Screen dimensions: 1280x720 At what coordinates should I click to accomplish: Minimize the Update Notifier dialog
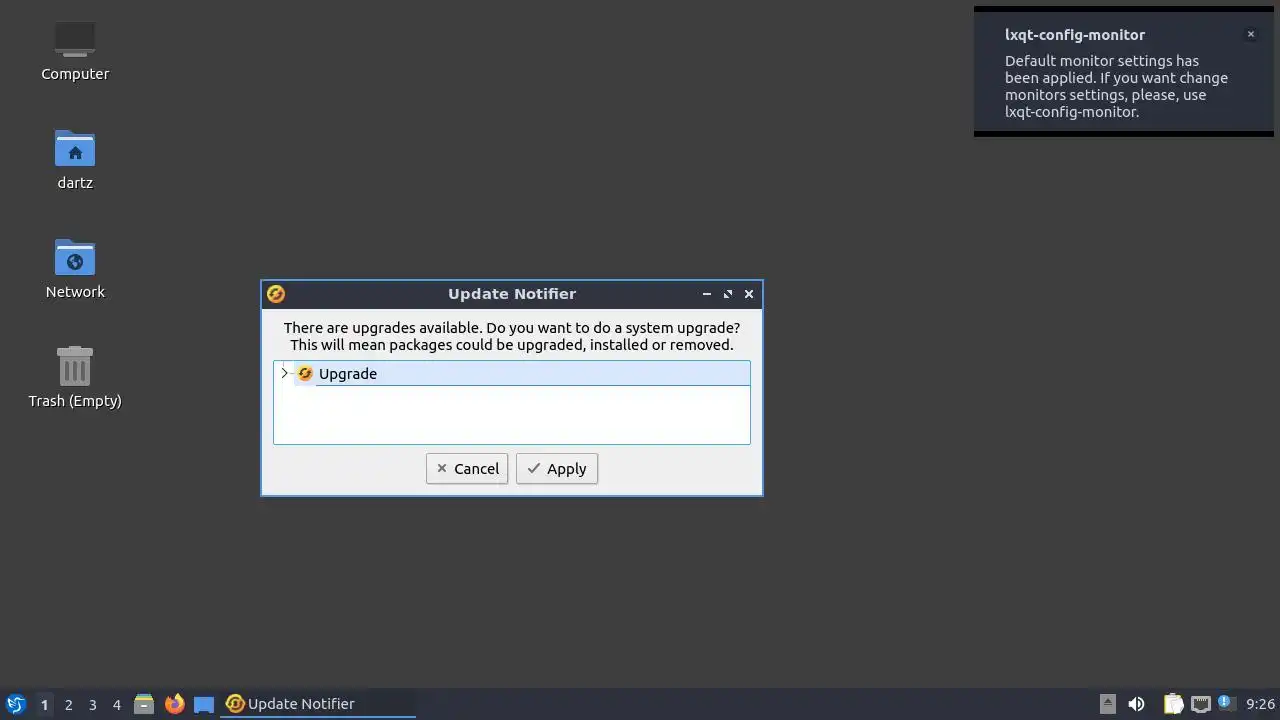(707, 294)
